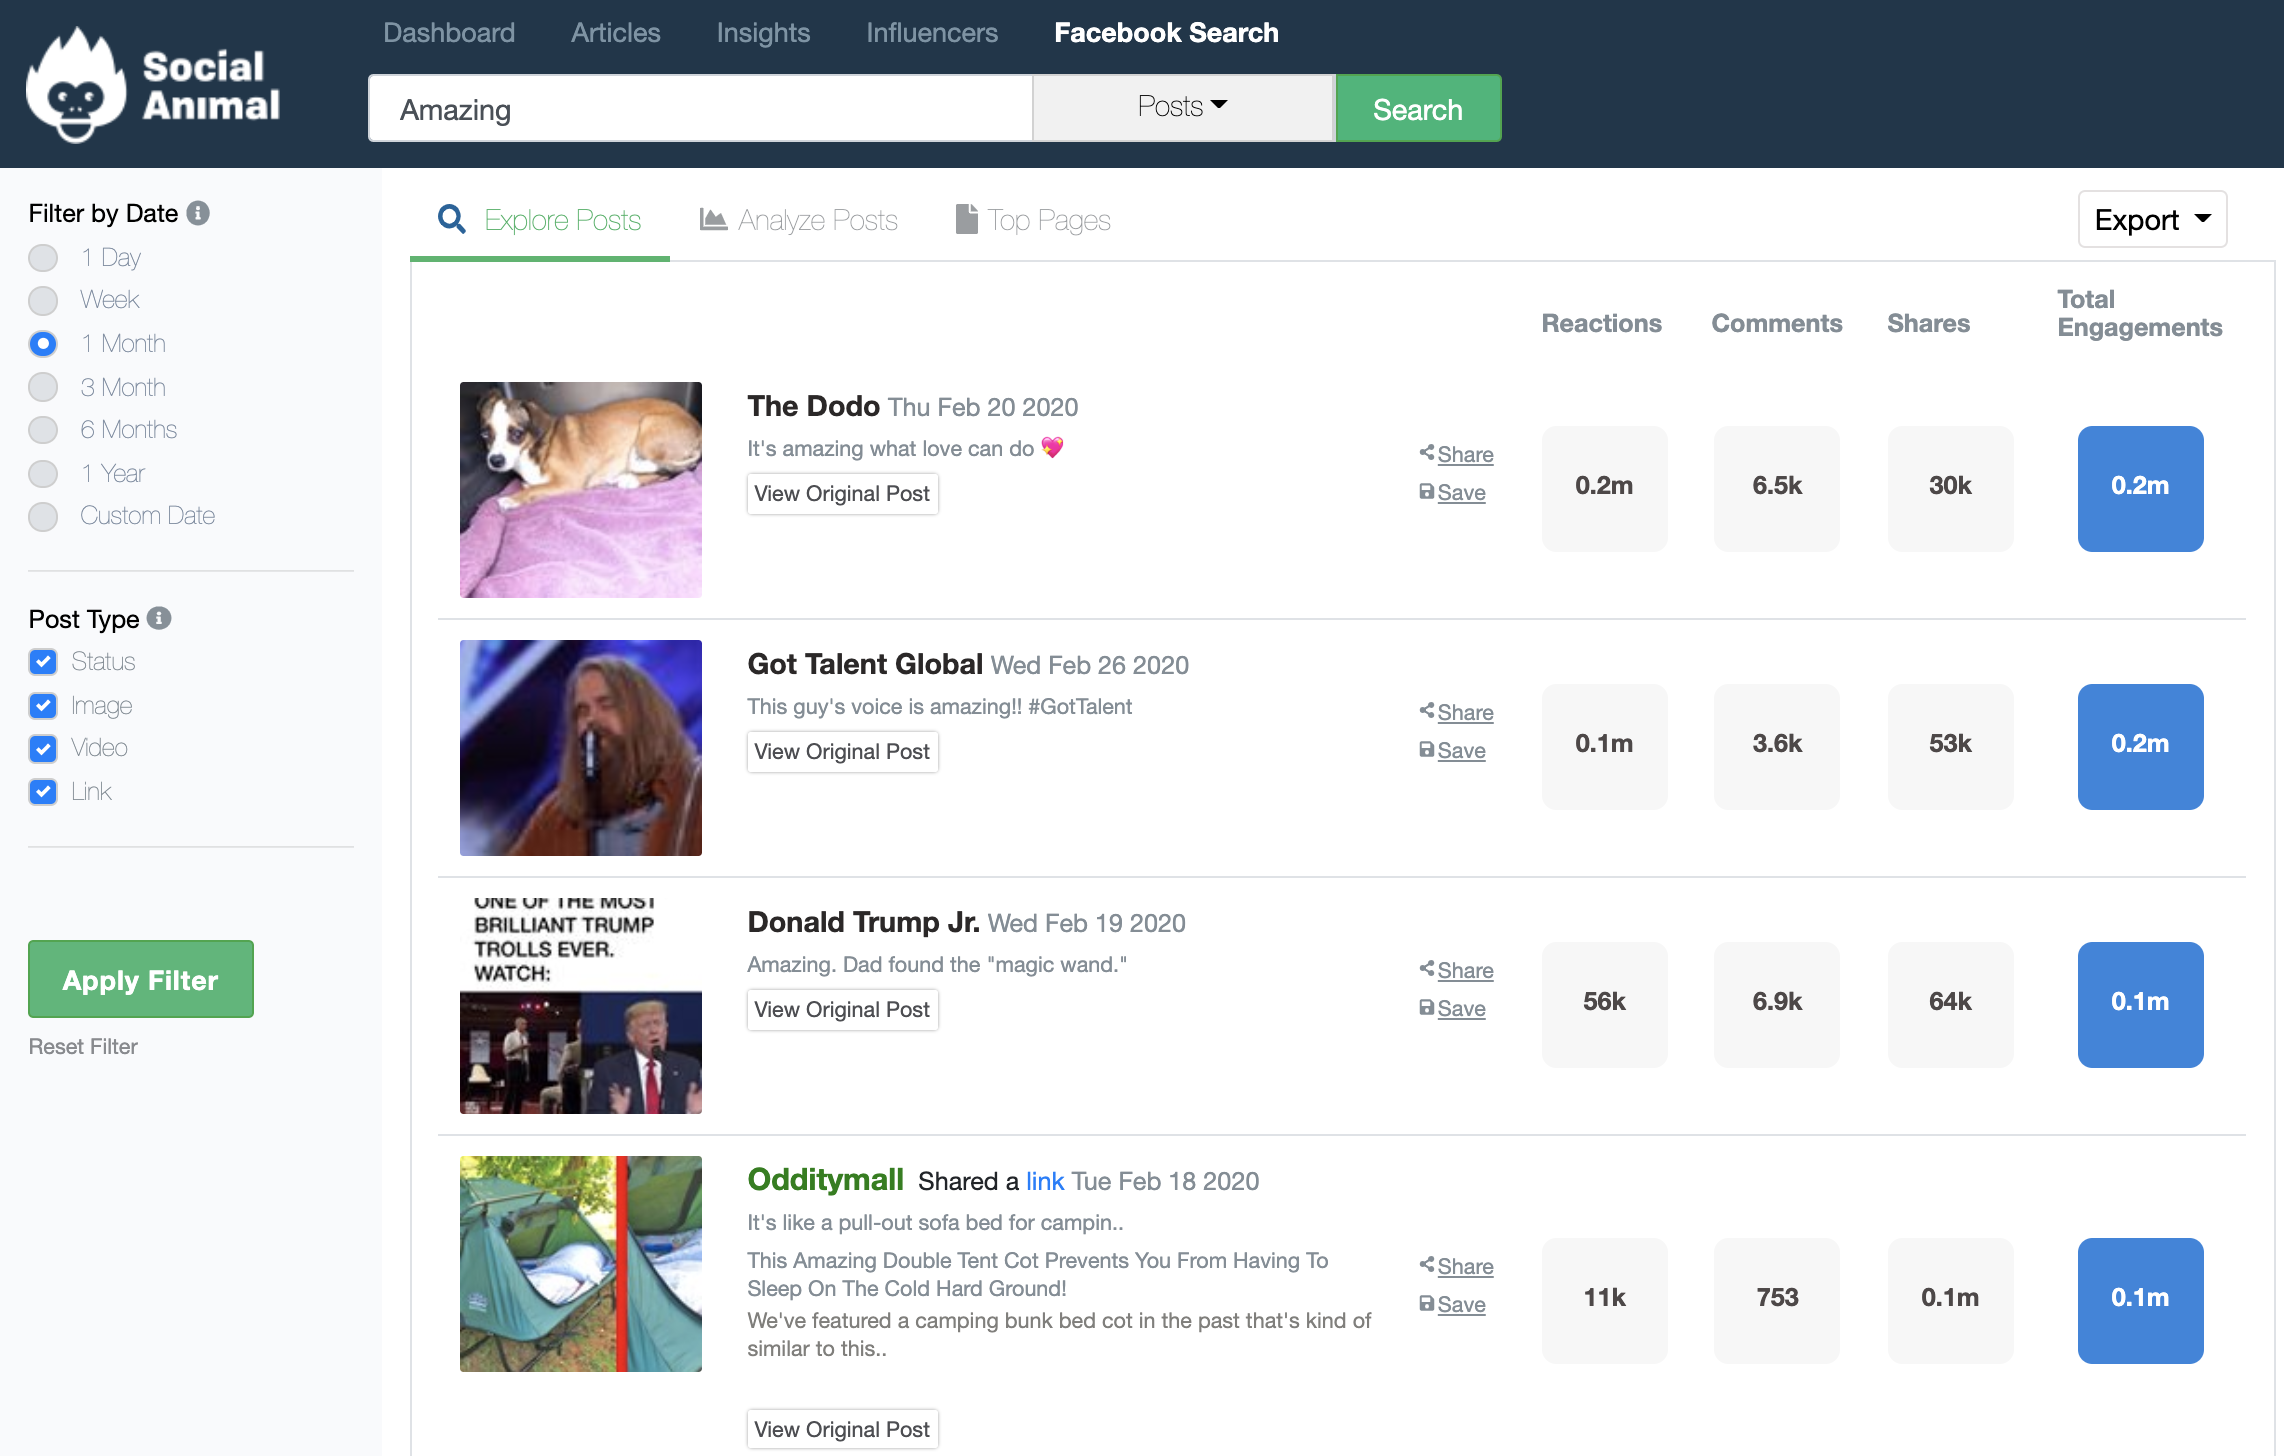This screenshot has height=1456, width=2284.
Task: Open the tent cot thumbnail
Action: click(581, 1264)
